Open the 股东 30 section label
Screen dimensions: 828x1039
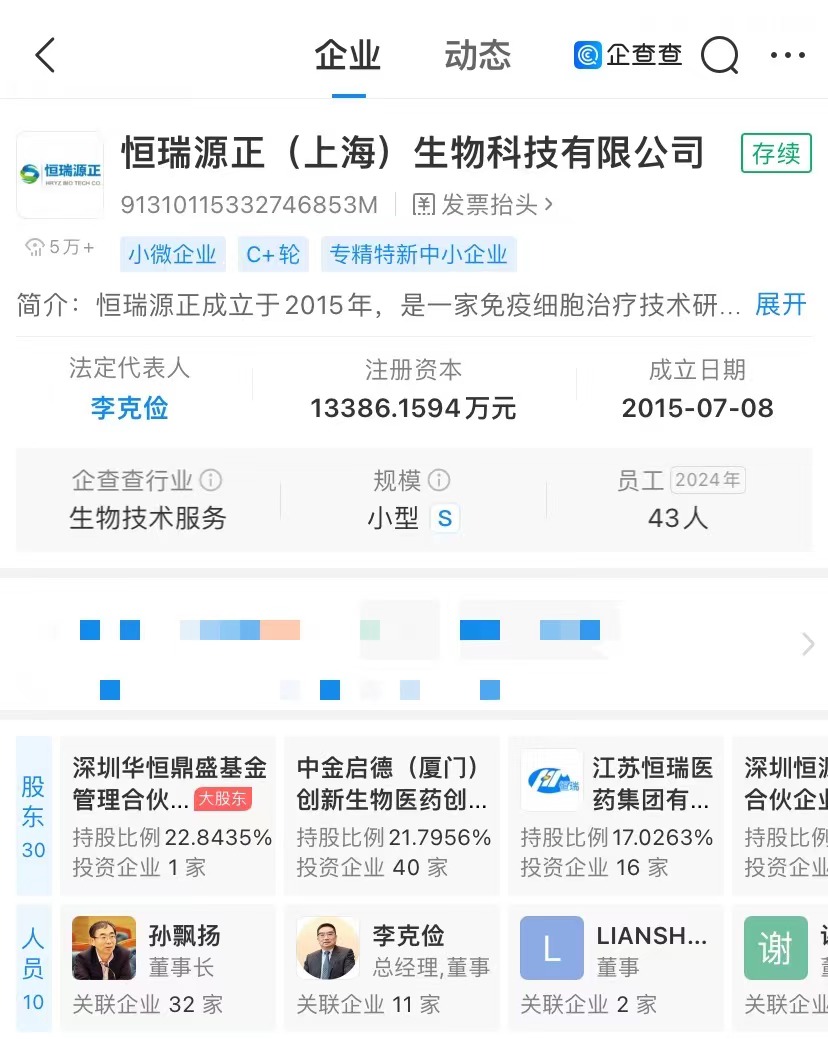point(33,816)
